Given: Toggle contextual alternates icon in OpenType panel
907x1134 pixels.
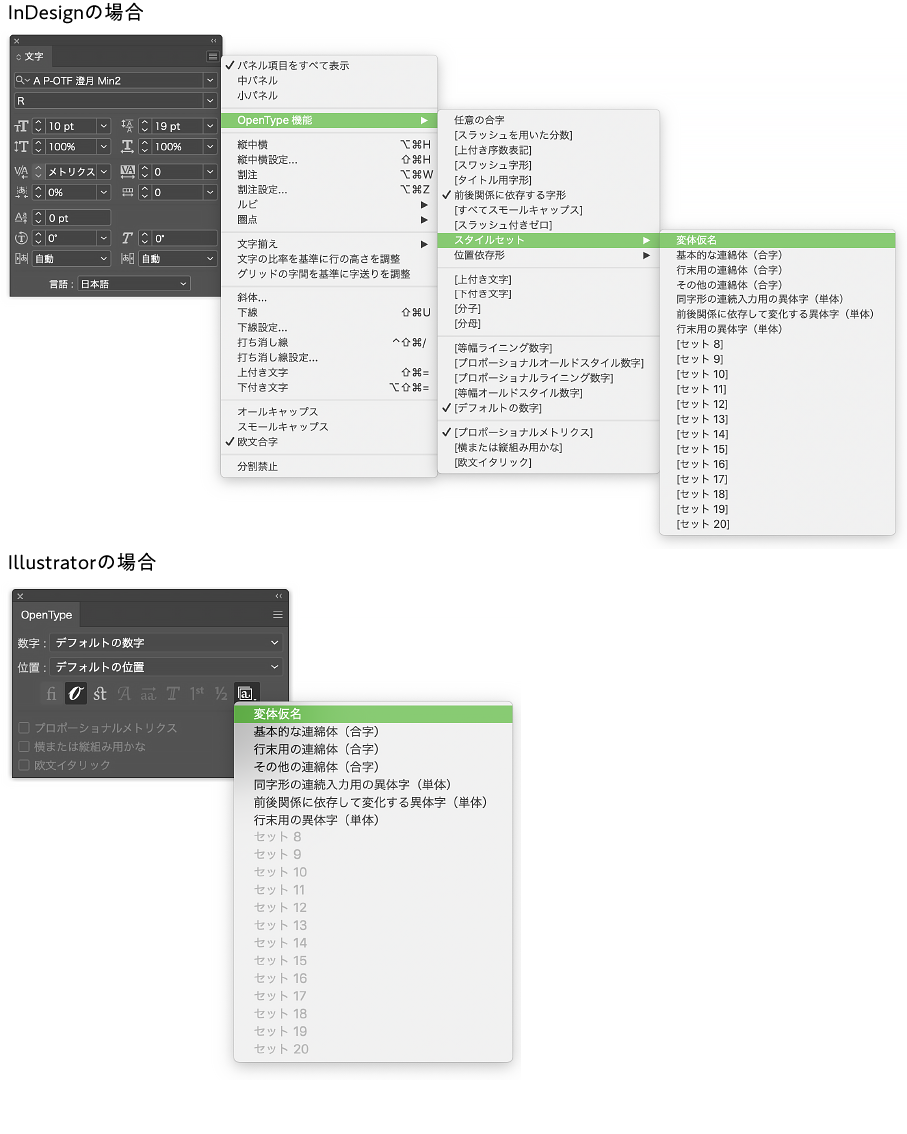Looking at the screenshot, I should (x=75, y=694).
